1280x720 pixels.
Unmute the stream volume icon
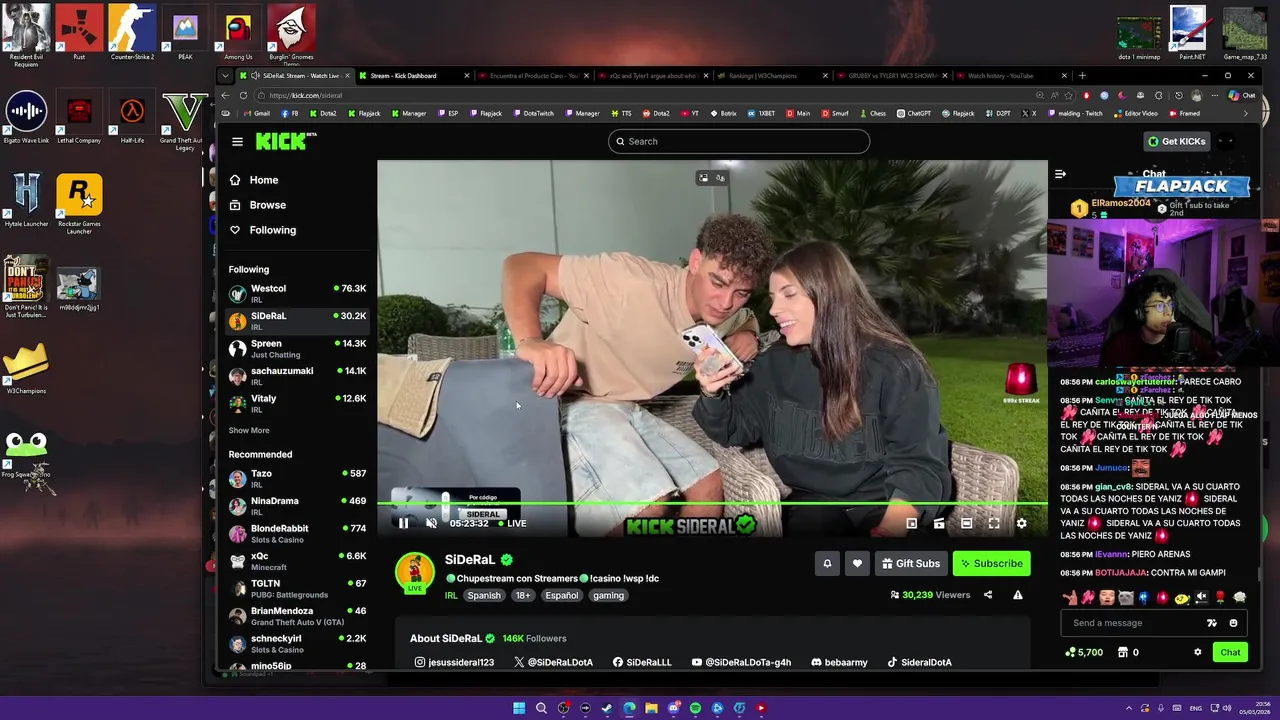pyautogui.click(x=431, y=523)
